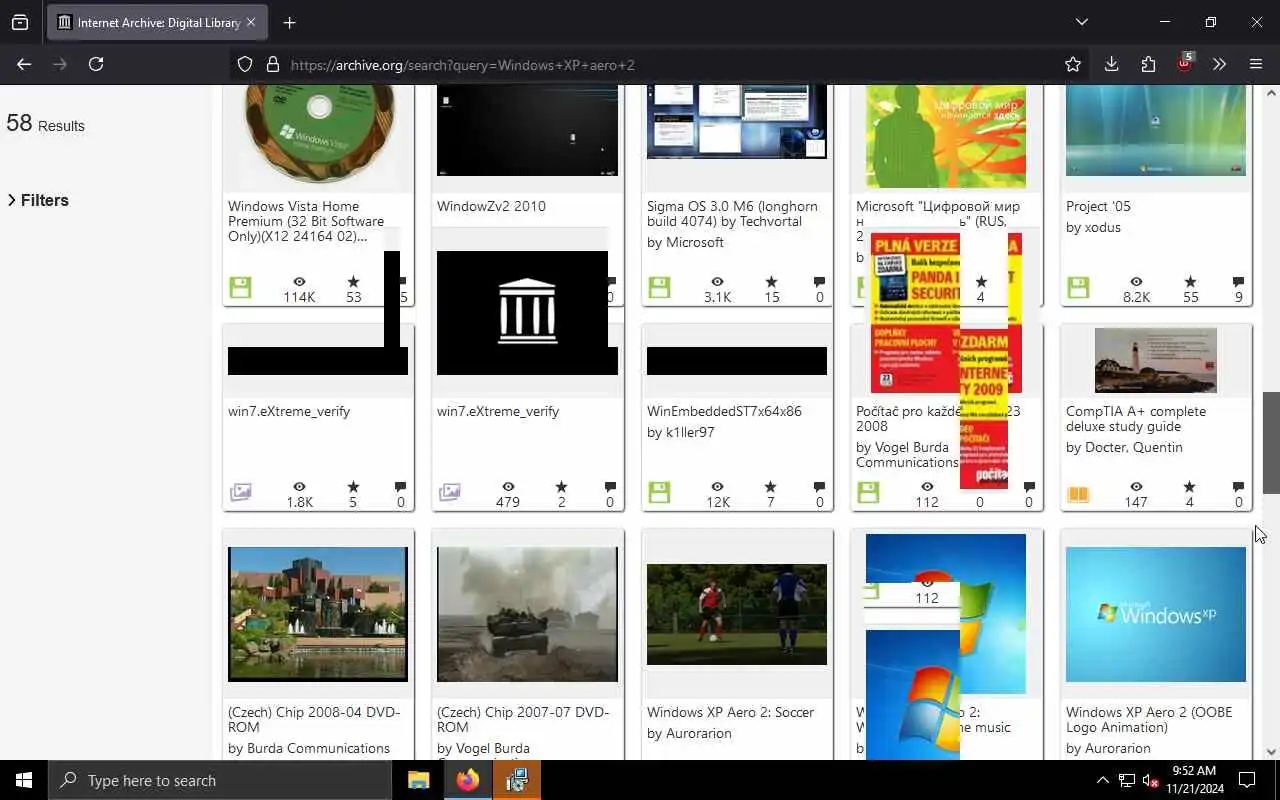Image resolution: width=1280 pixels, height=800 pixels.
Task: Open (Czech) Chip 2008-04 DVD-ROM title
Action: 314,719
